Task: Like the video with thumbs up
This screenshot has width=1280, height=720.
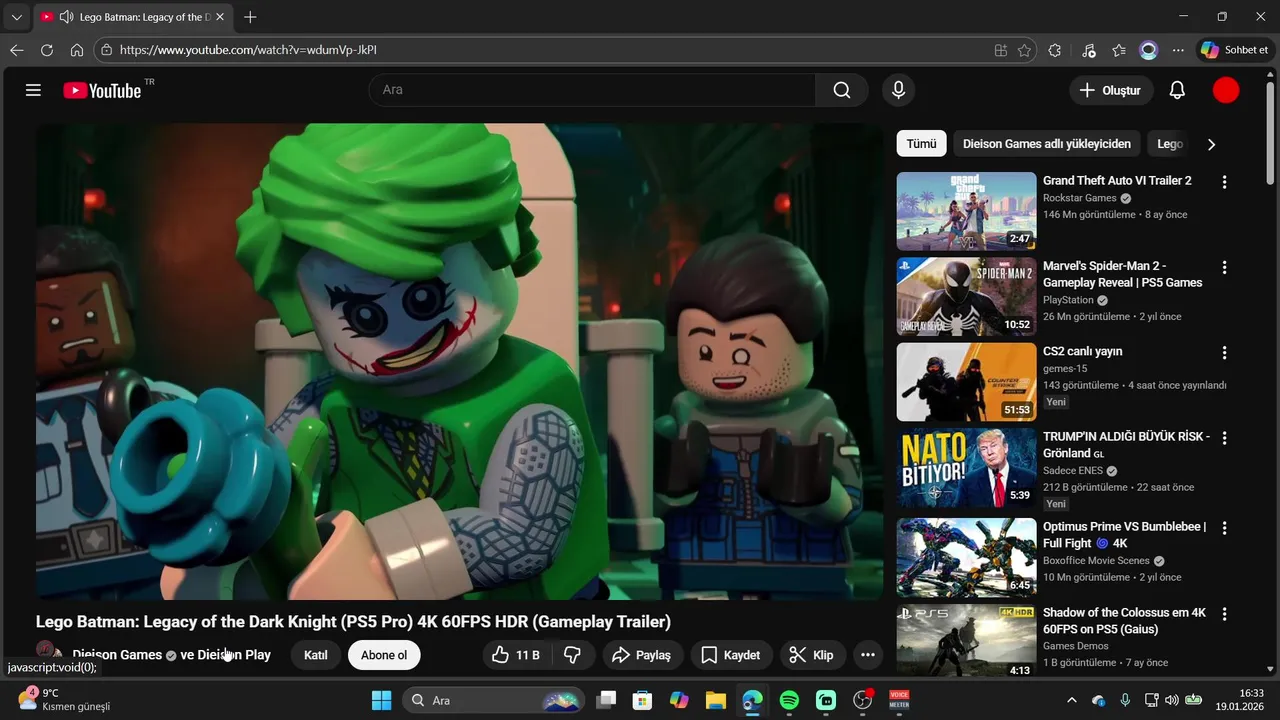Action: (516, 655)
